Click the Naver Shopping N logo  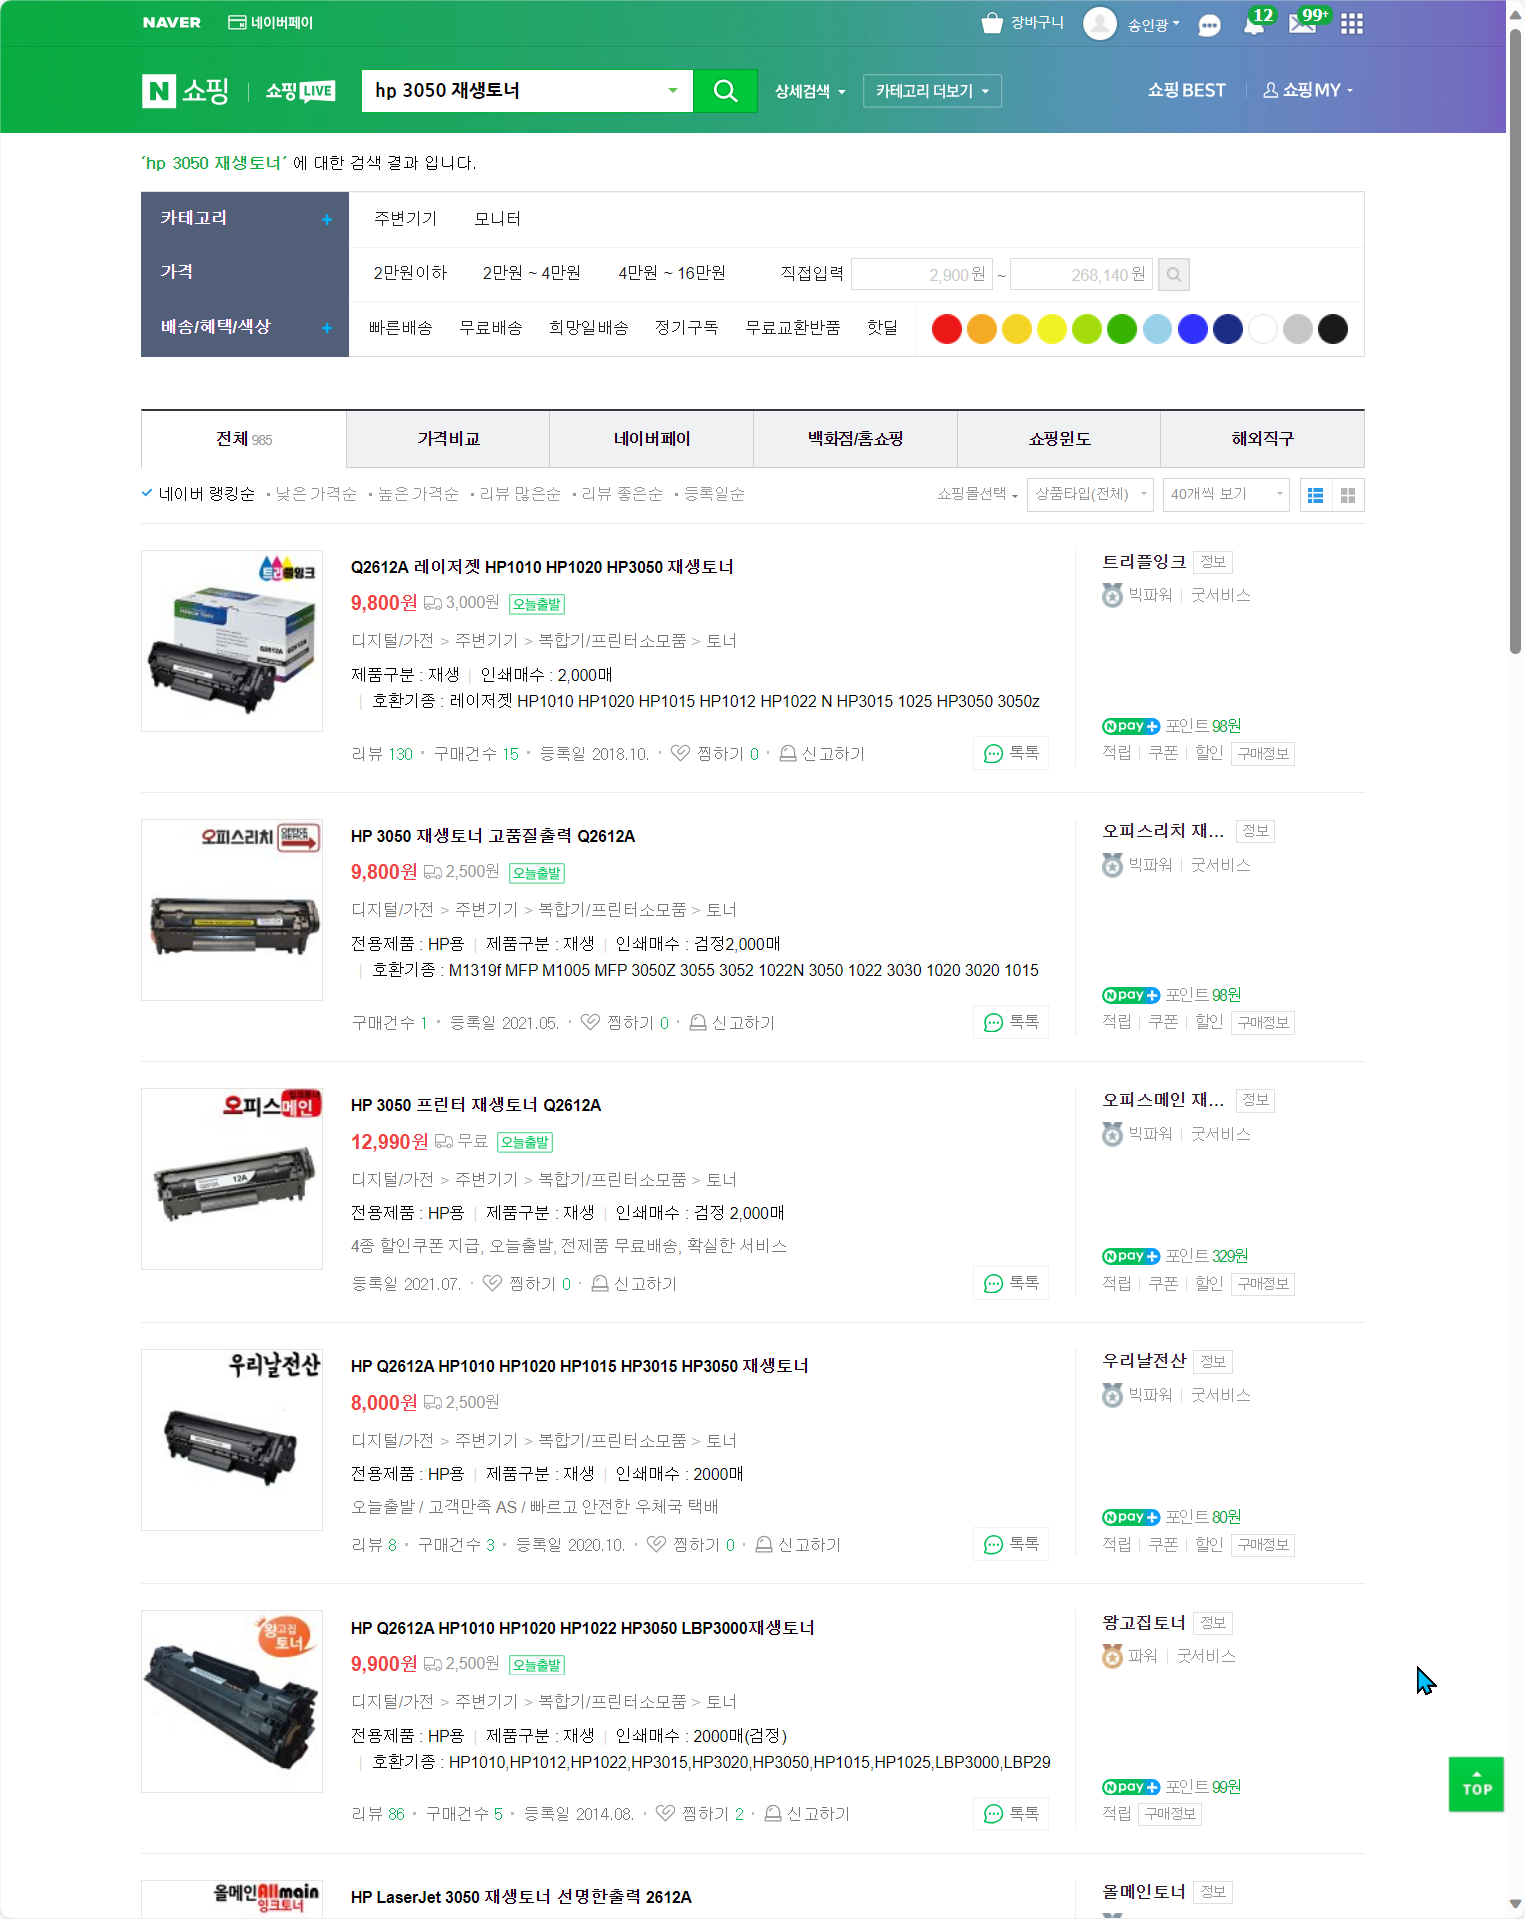point(159,91)
